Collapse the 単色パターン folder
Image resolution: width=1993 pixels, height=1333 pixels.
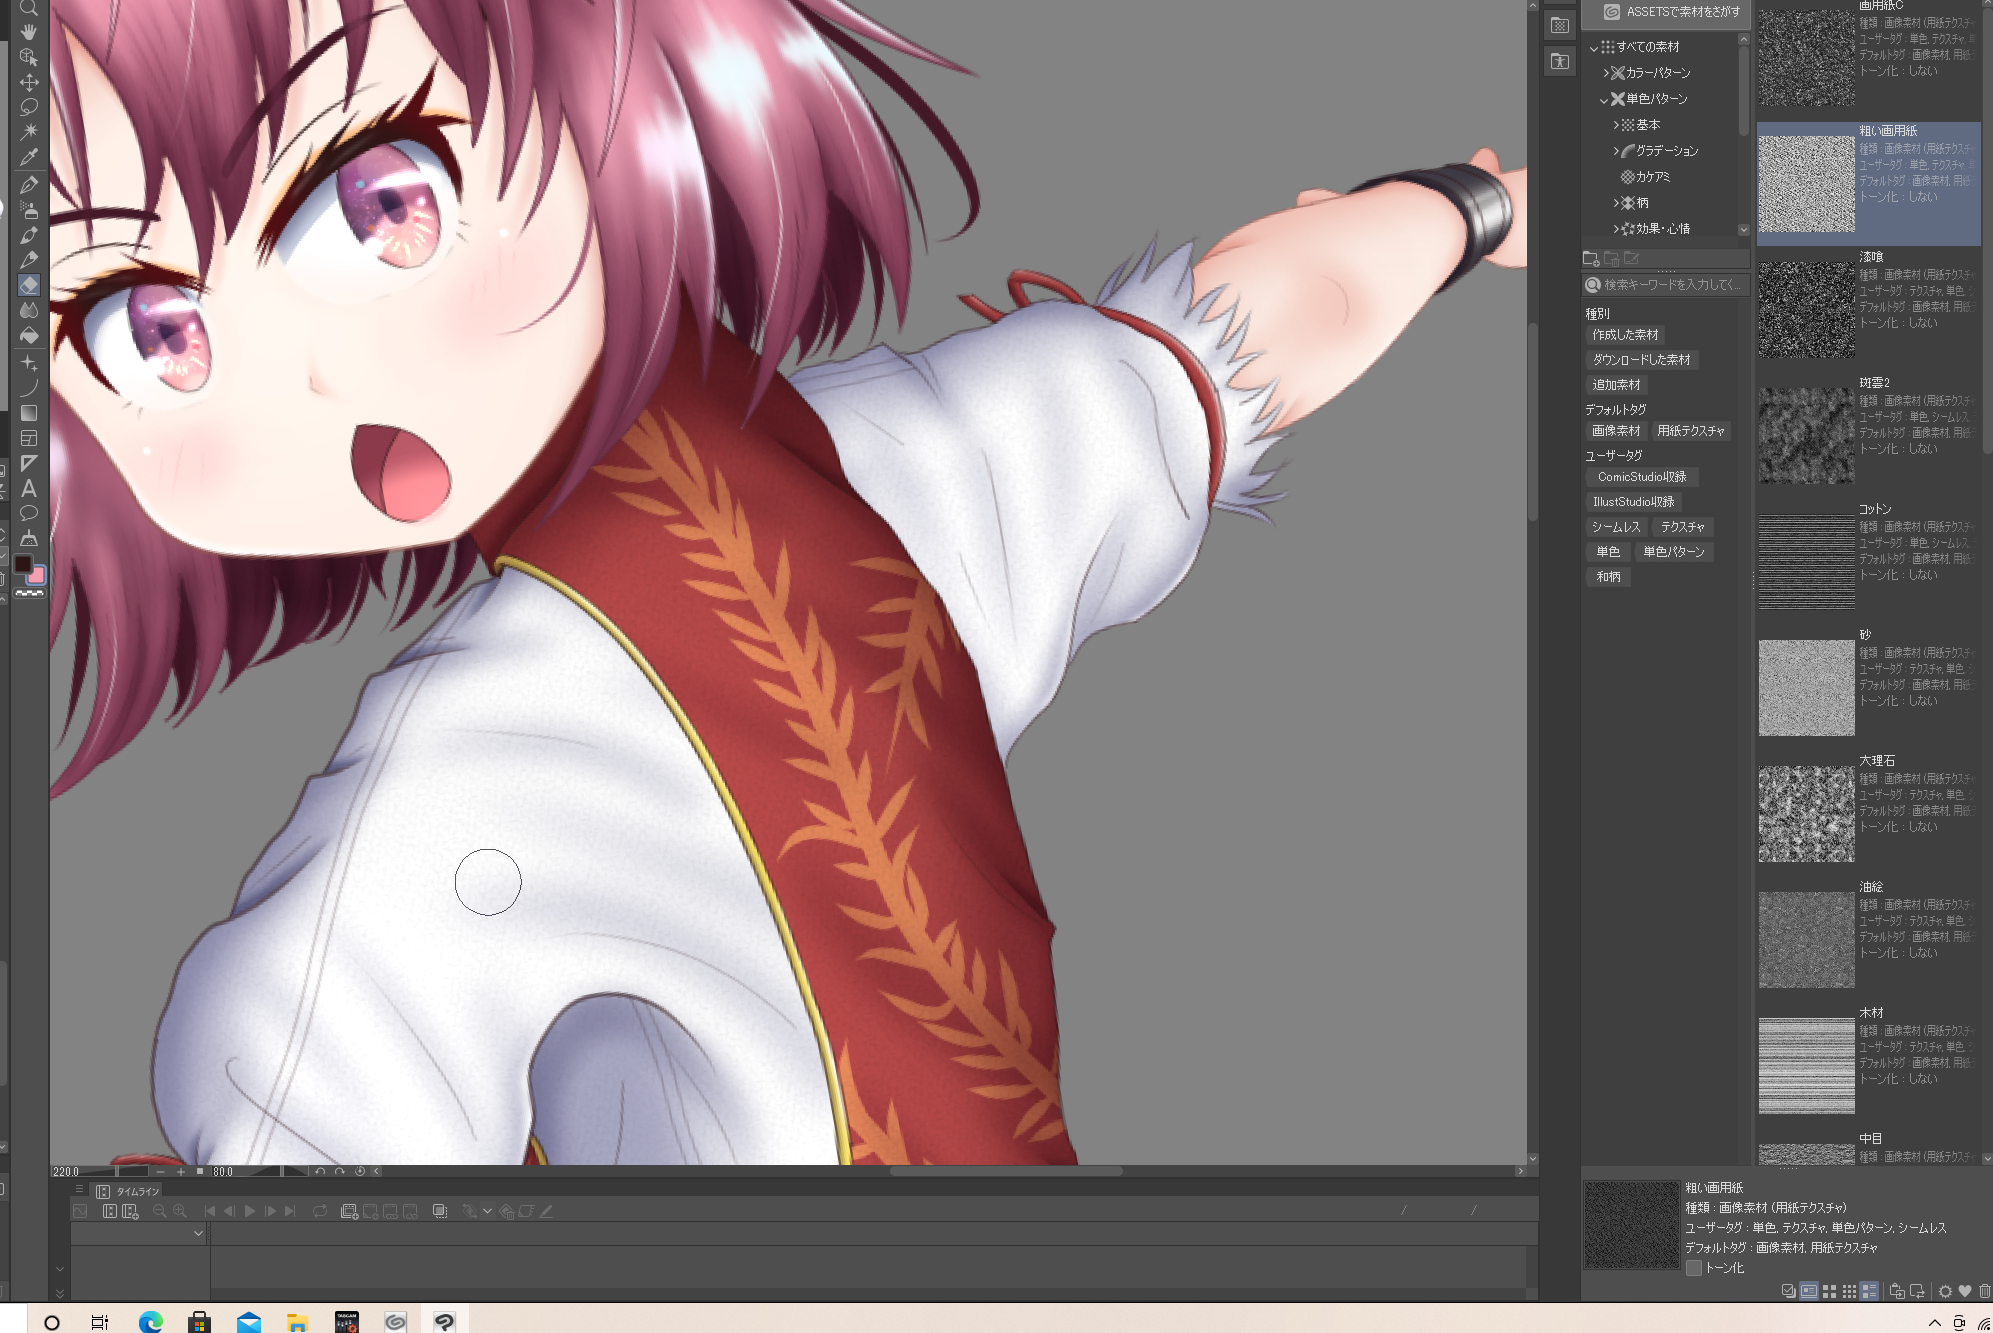click(1604, 99)
